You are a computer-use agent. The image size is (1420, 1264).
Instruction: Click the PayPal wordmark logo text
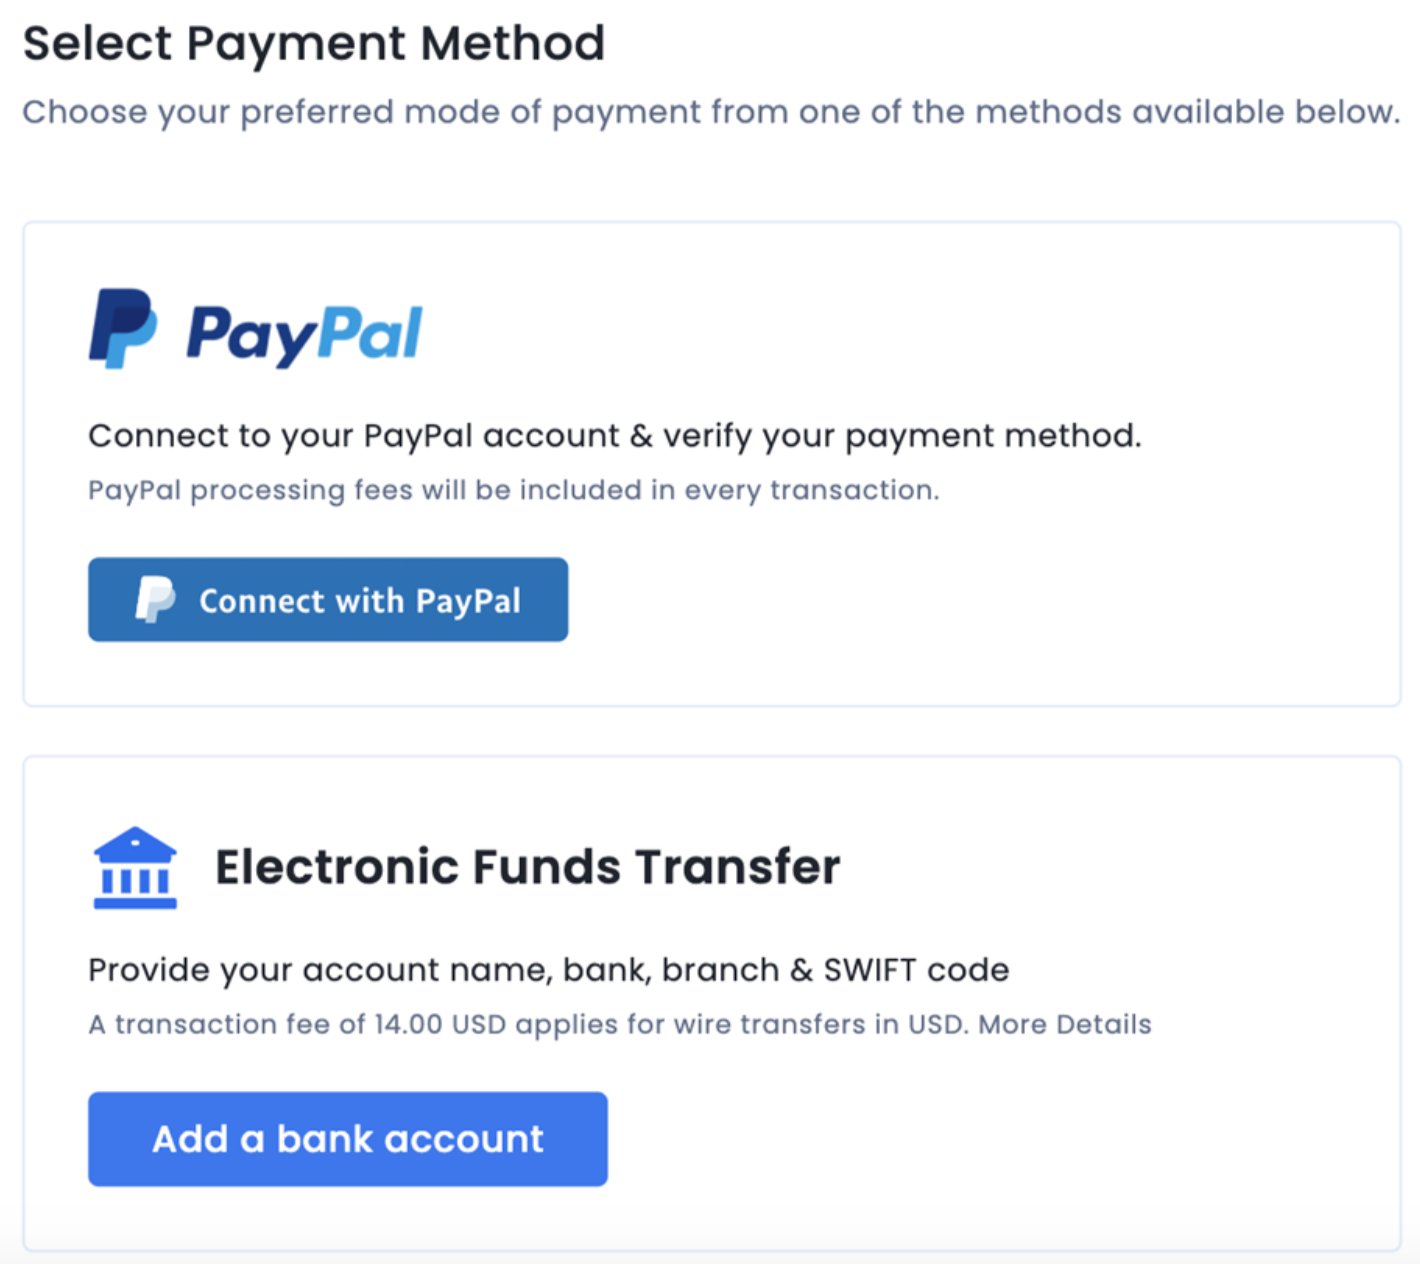[304, 335]
